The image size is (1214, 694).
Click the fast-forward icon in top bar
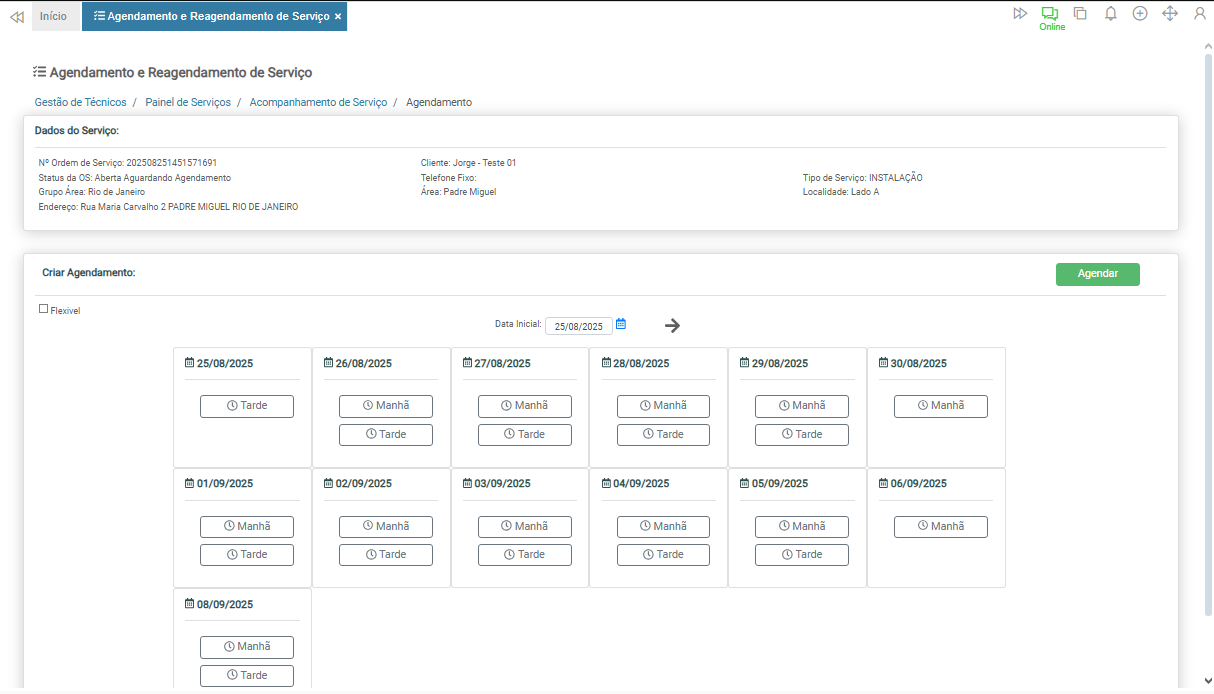point(1020,14)
